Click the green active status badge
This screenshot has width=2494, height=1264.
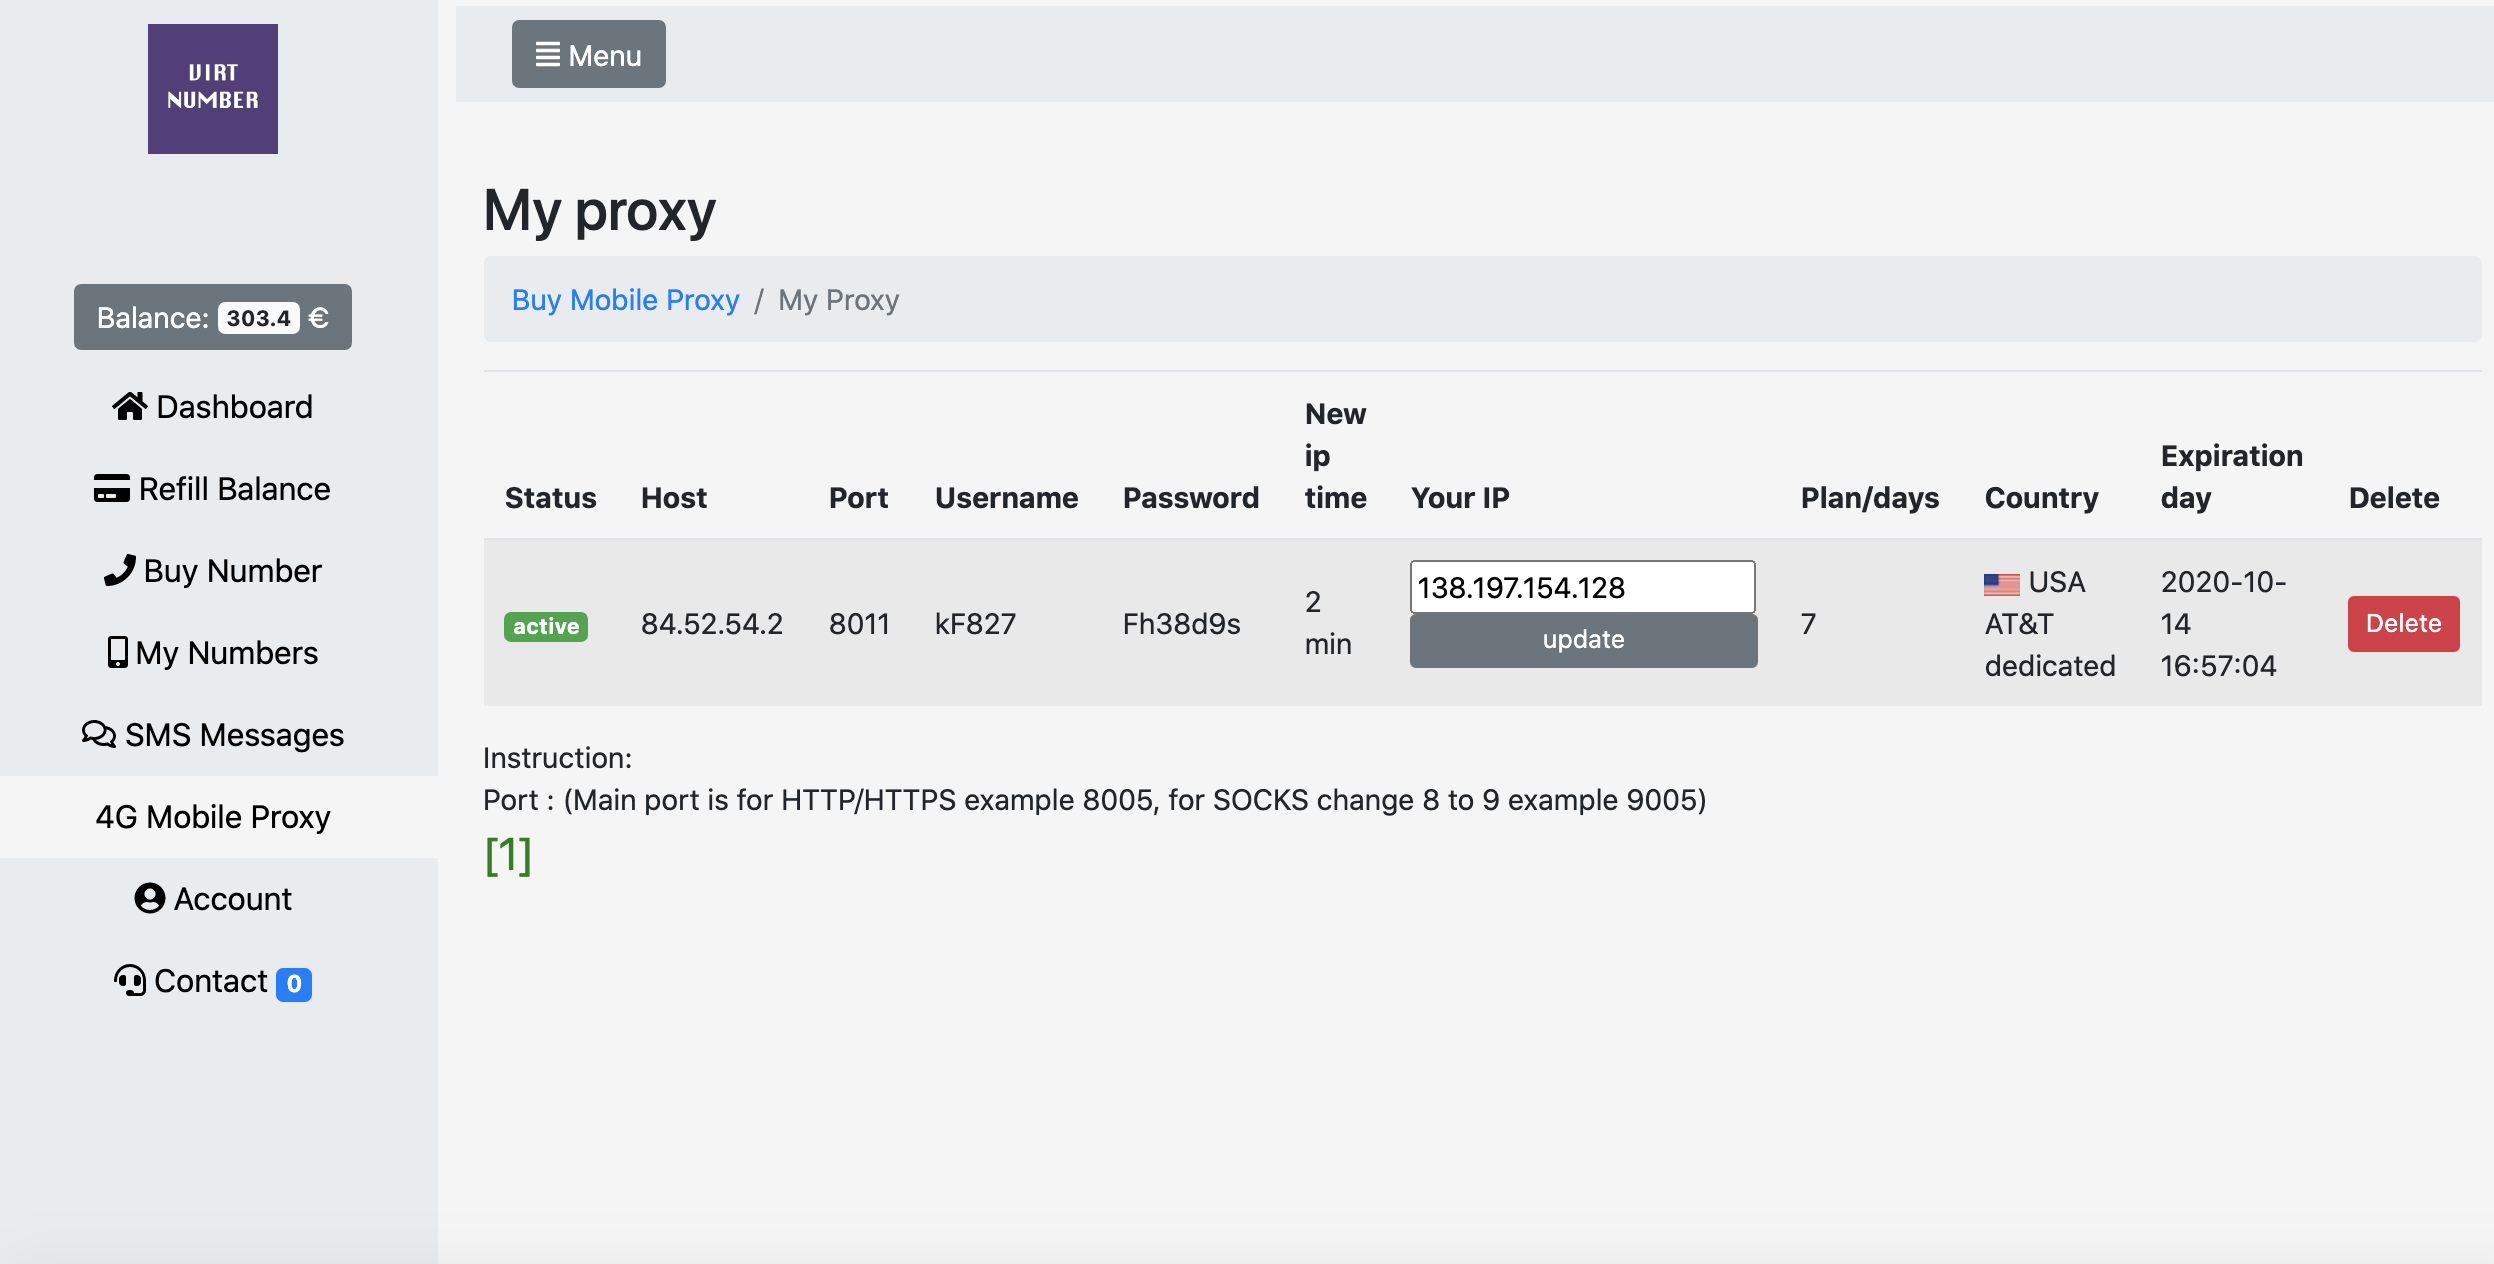pos(545,626)
